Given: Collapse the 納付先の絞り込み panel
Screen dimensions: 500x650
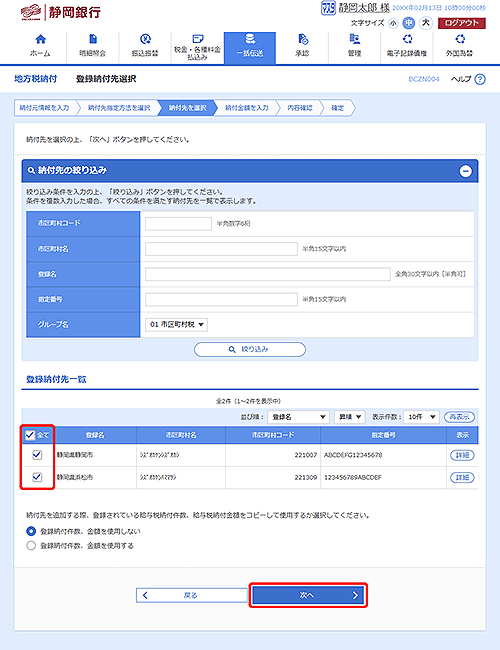Looking at the screenshot, I should pyautogui.click(x=466, y=171).
